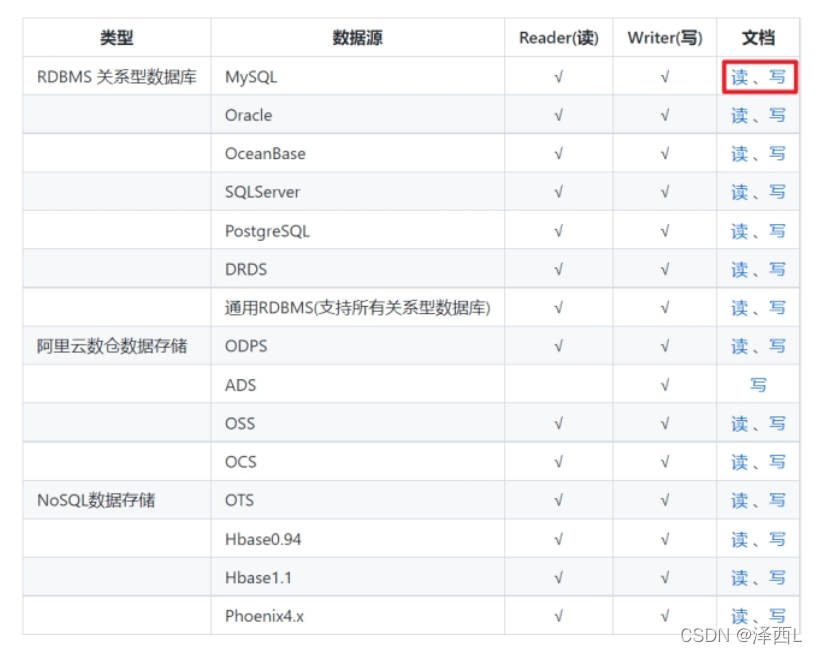Select the Reader(读) column header
The image size is (817, 654).
point(559,38)
